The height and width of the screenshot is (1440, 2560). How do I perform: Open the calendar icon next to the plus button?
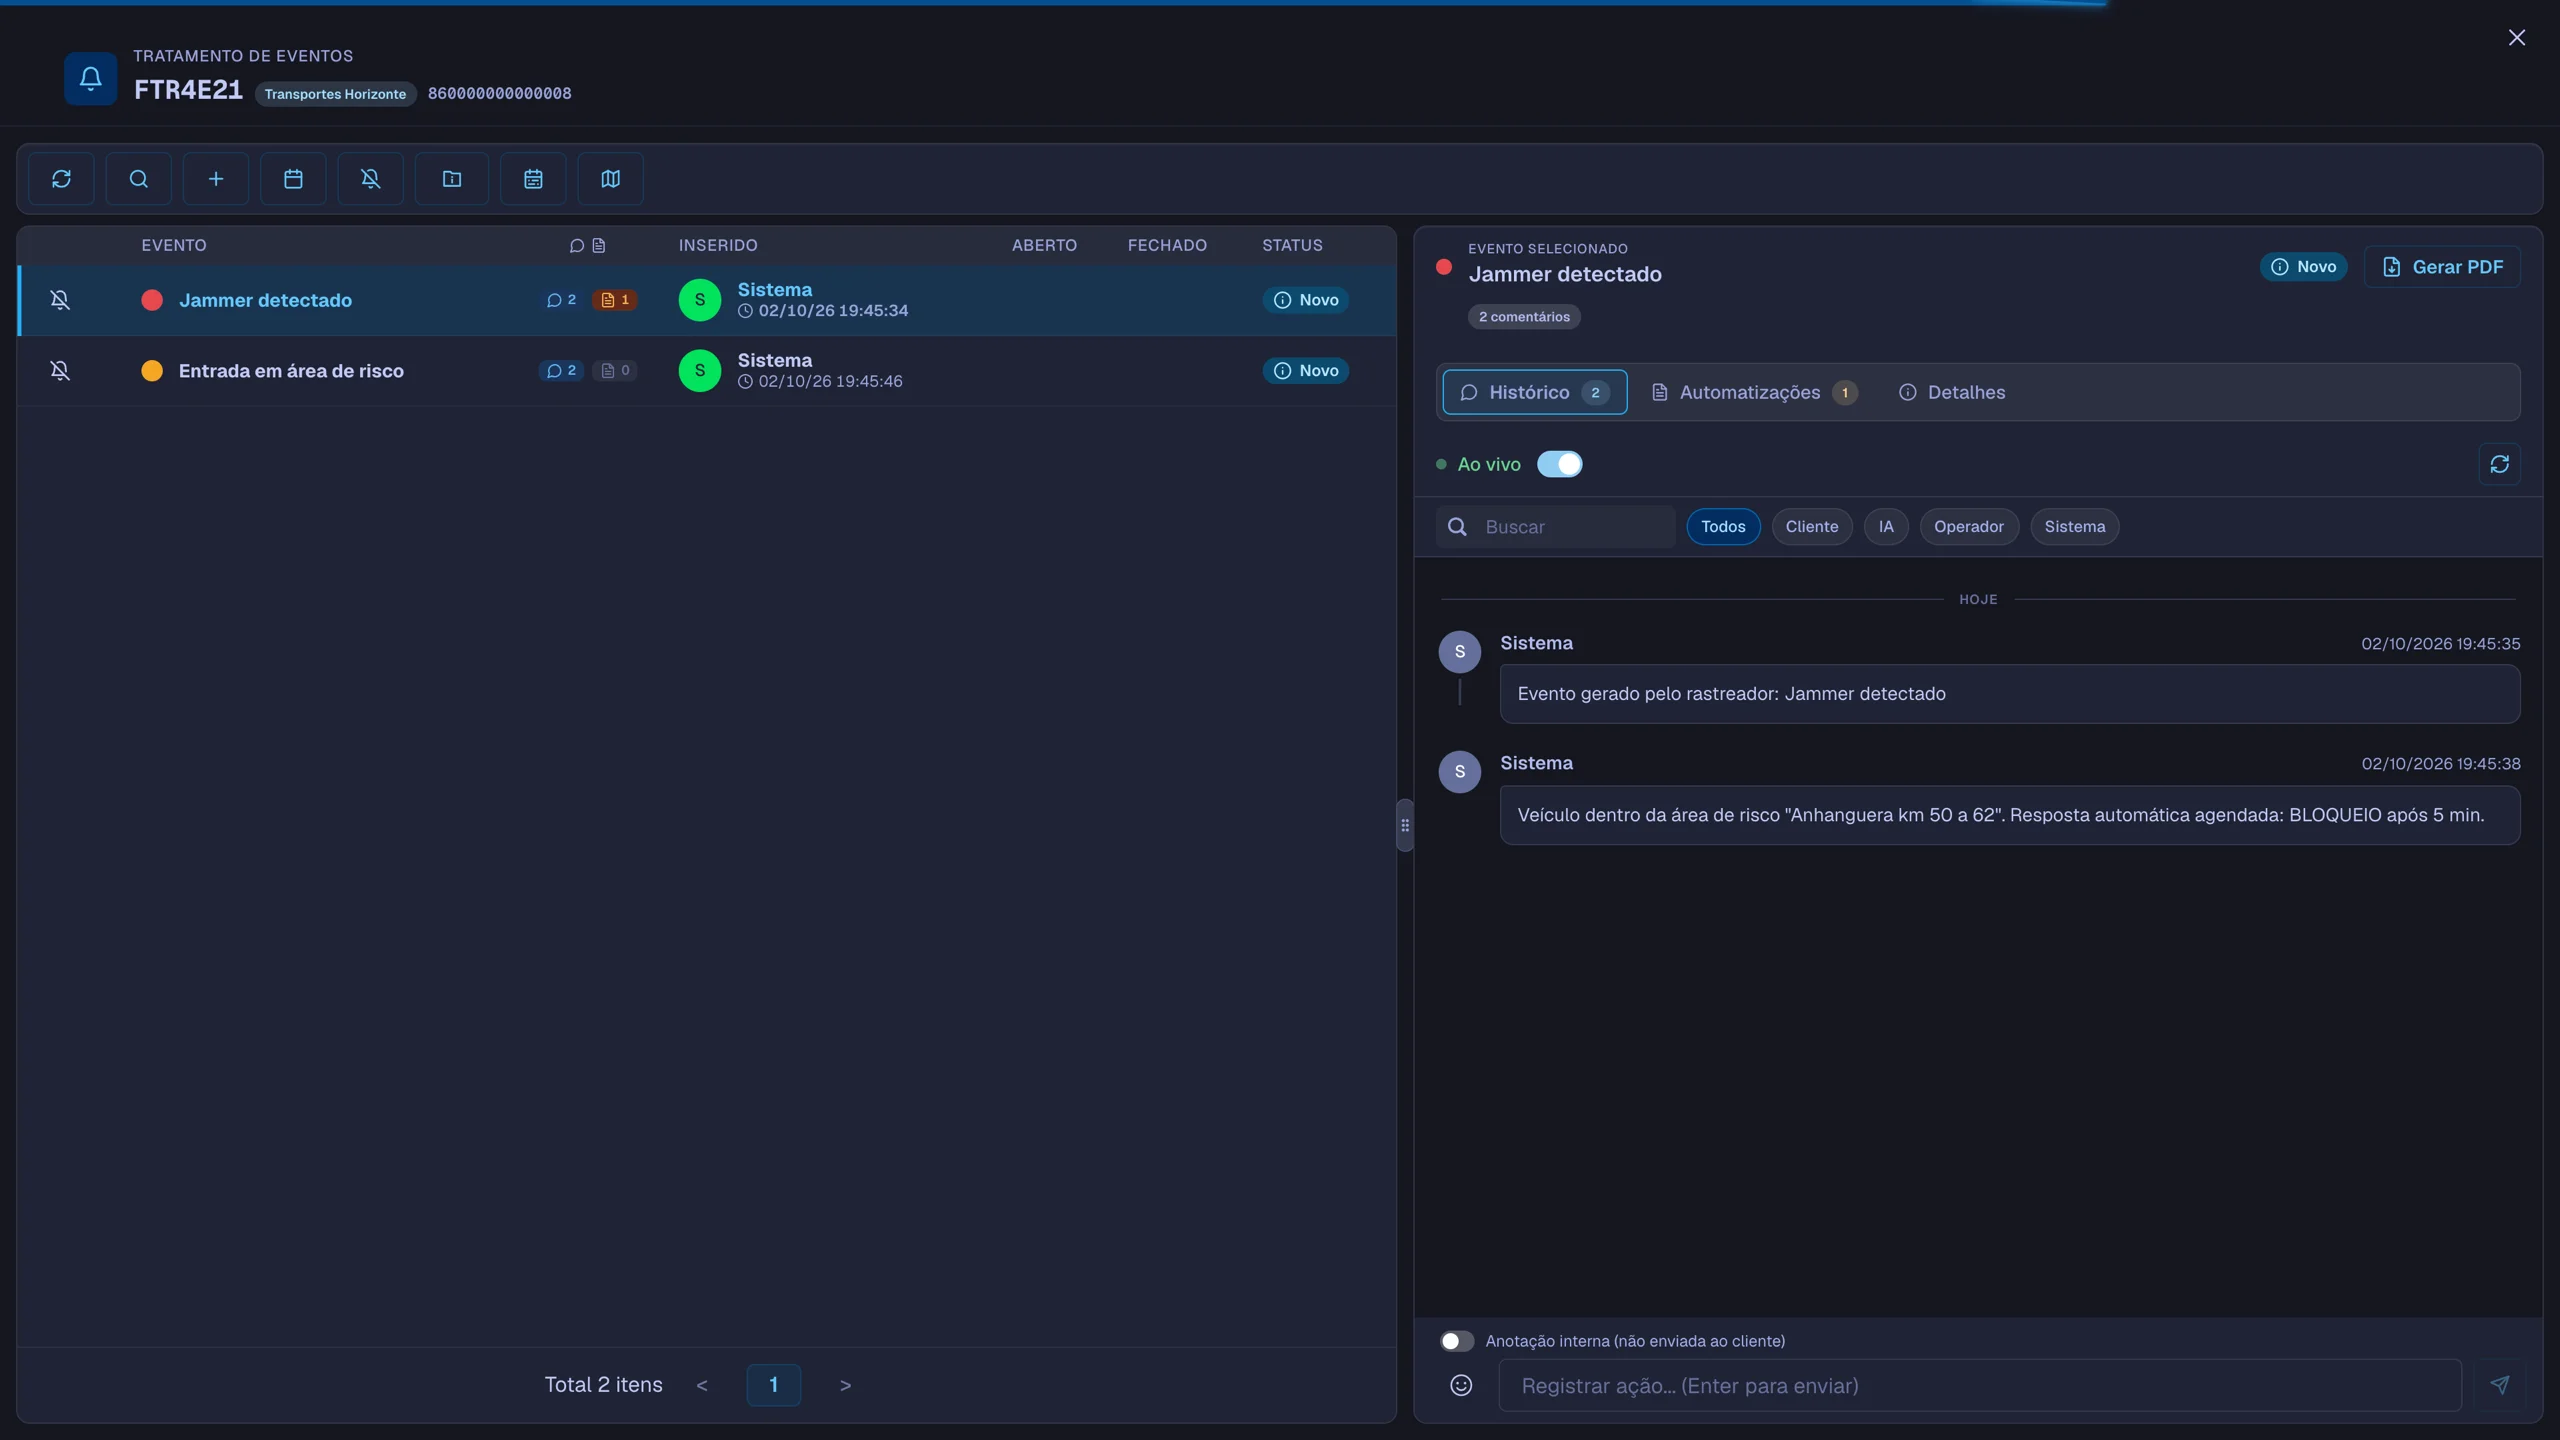click(x=293, y=179)
